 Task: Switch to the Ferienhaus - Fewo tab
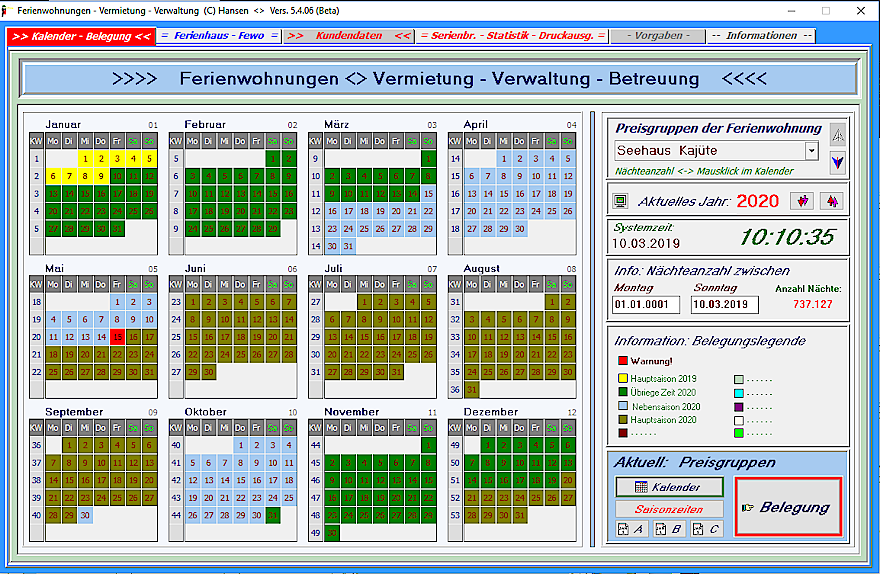(x=219, y=36)
